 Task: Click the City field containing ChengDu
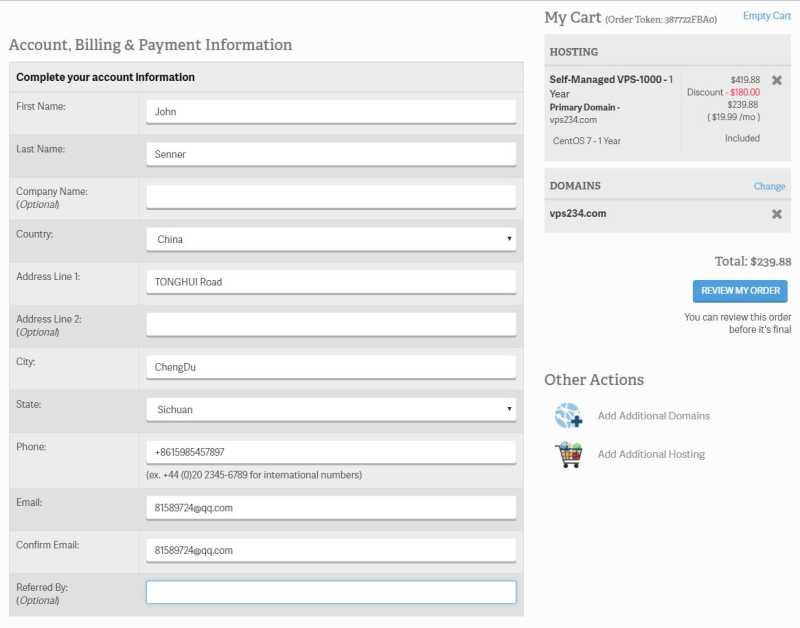point(331,367)
